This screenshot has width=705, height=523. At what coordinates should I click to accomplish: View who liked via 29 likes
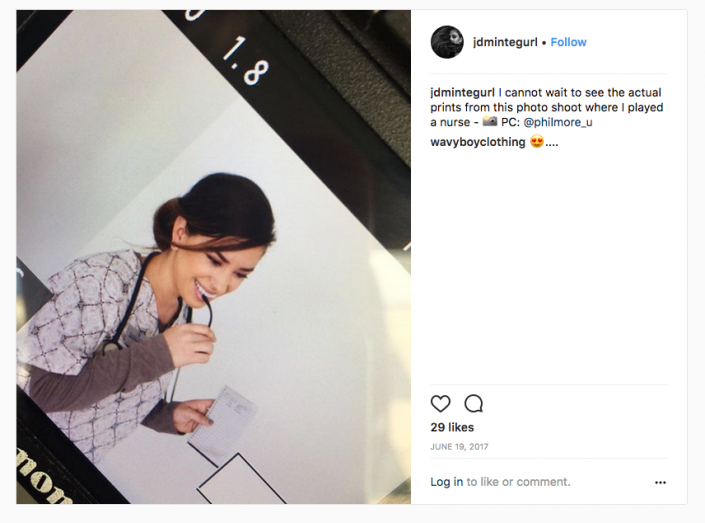pyautogui.click(x=452, y=428)
